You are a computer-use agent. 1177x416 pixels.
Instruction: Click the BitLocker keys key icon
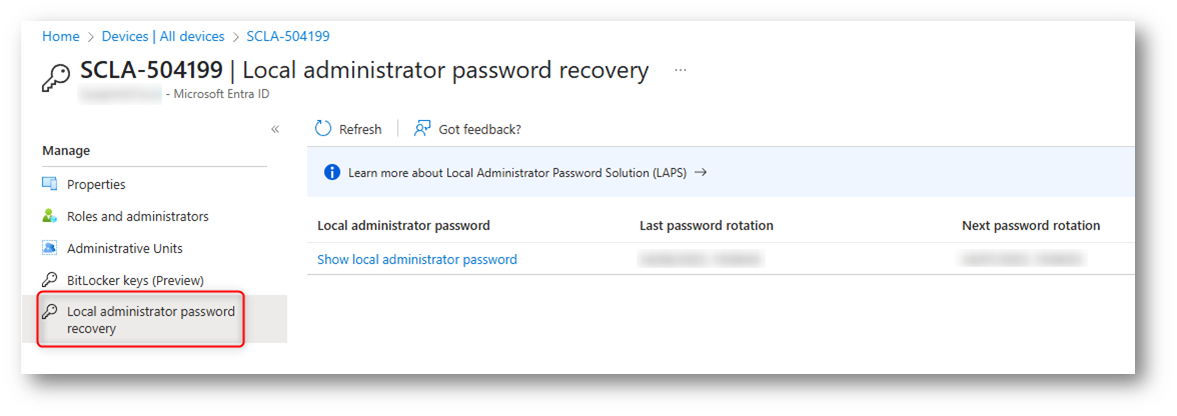[50, 280]
